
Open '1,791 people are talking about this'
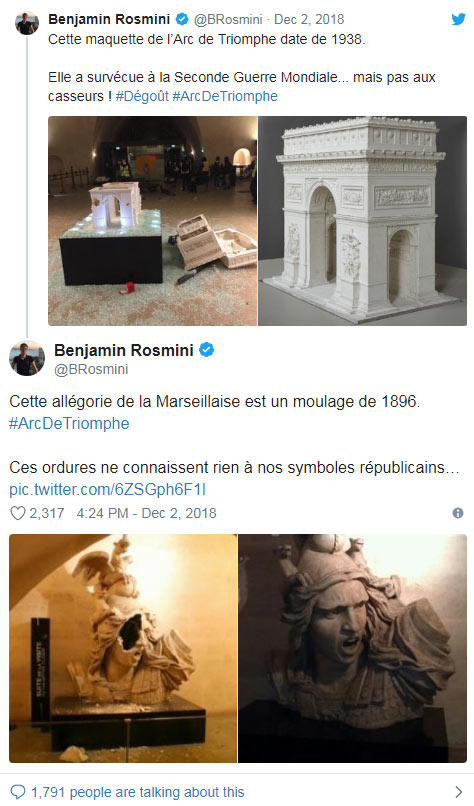tap(138, 792)
